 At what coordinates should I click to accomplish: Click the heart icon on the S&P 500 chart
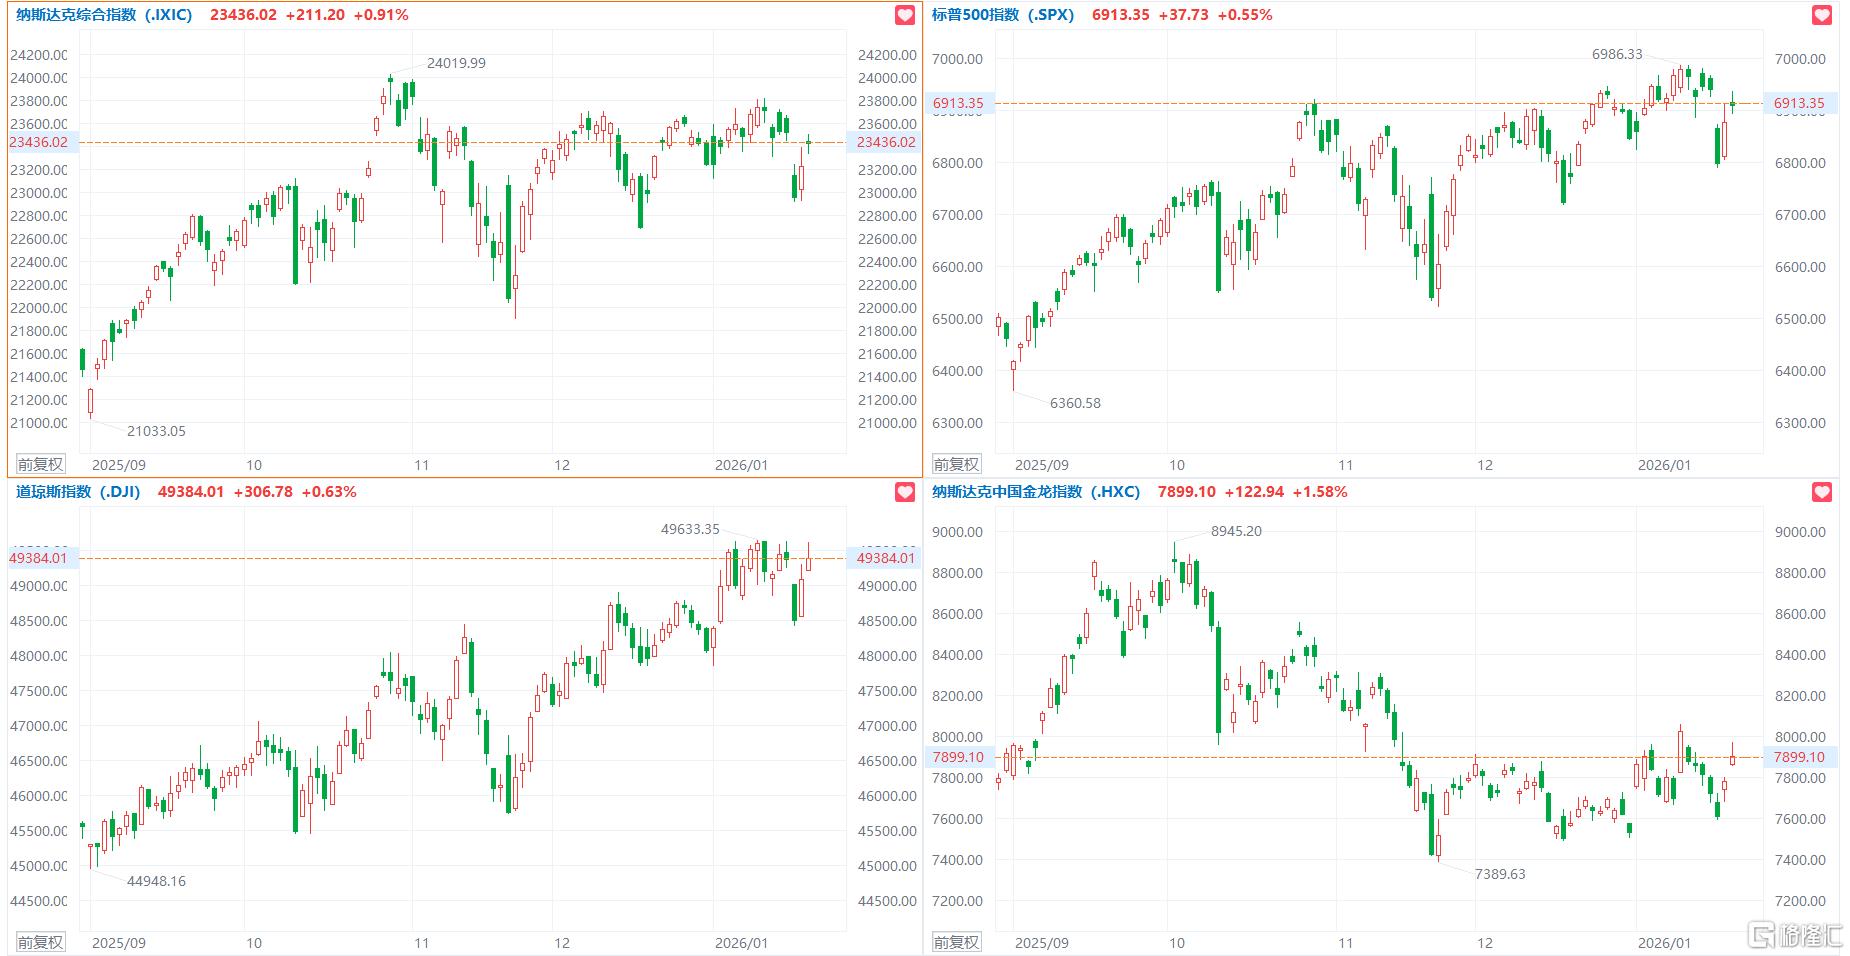click(1821, 16)
